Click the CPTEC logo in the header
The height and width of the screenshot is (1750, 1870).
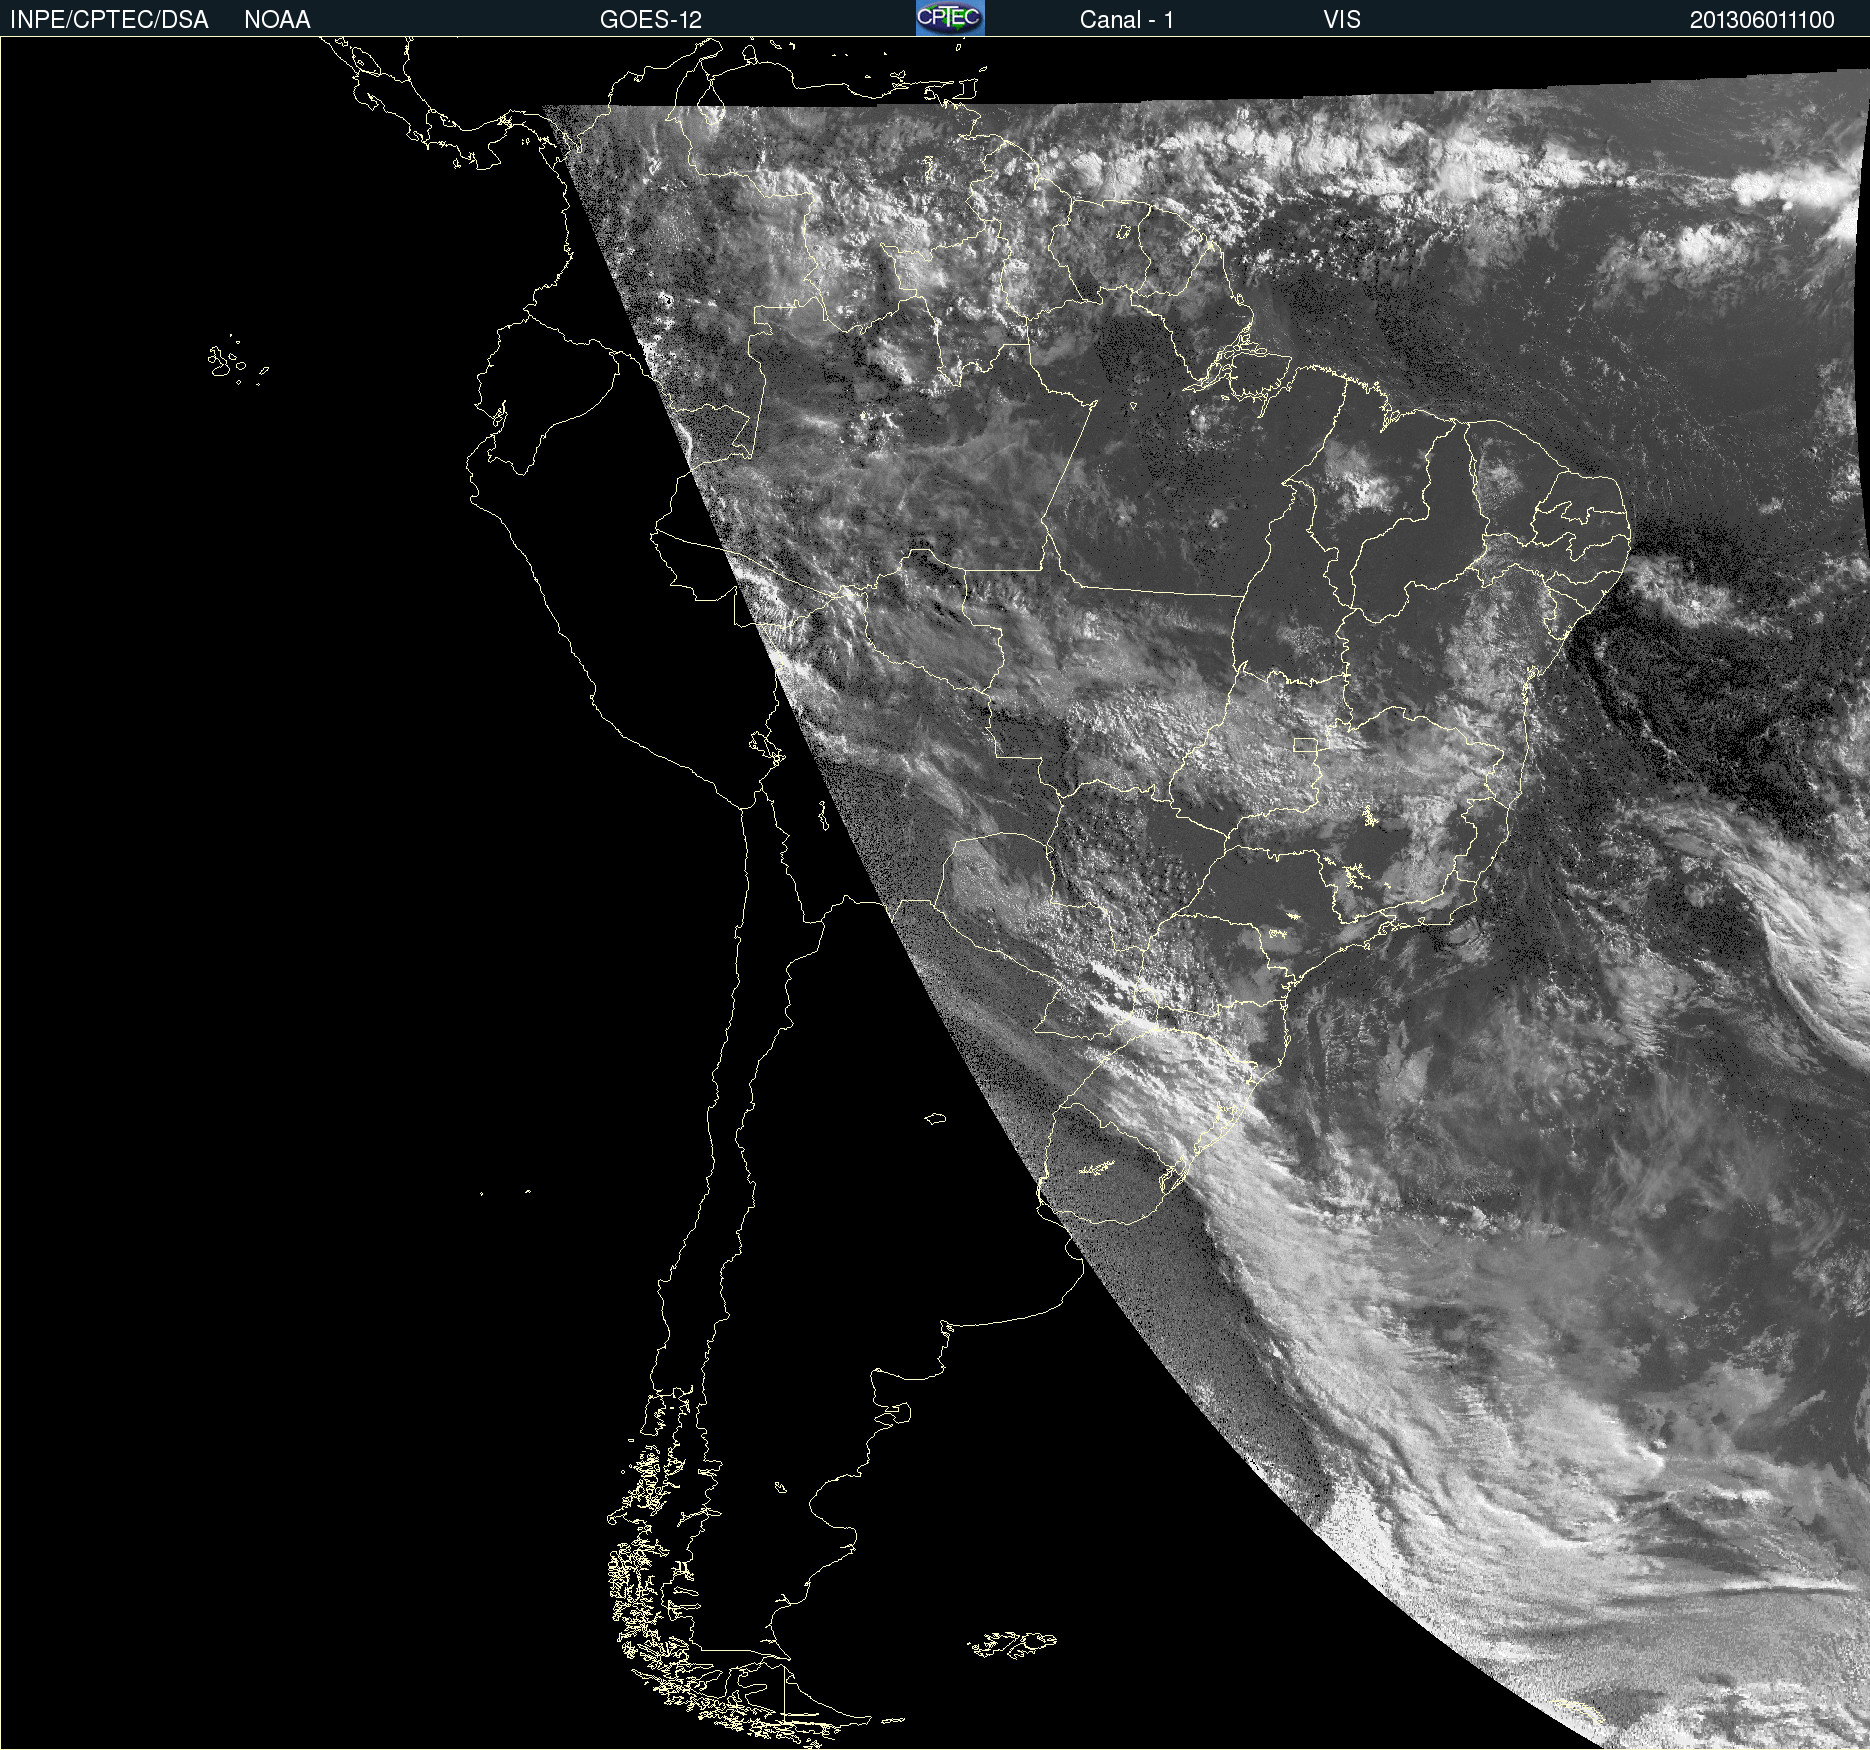click(950, 18)
